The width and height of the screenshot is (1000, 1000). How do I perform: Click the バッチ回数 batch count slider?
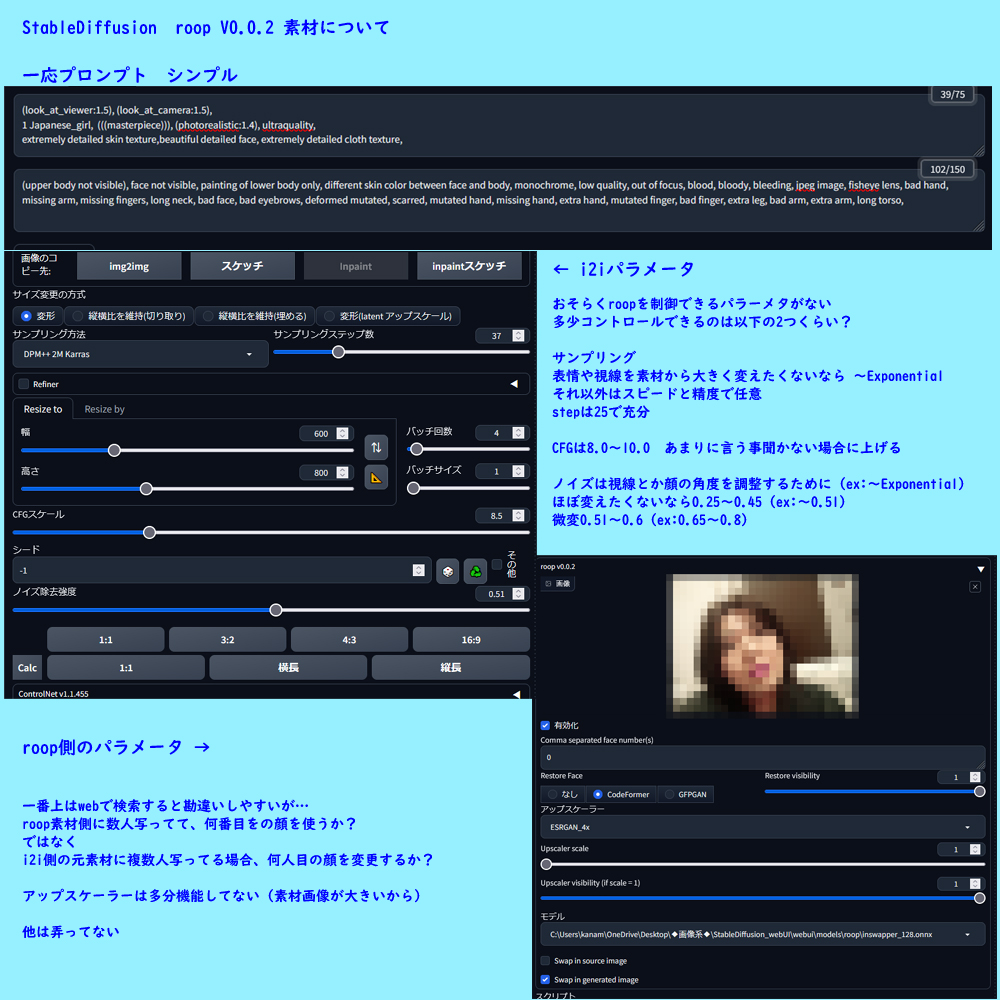tap(468, 449)
